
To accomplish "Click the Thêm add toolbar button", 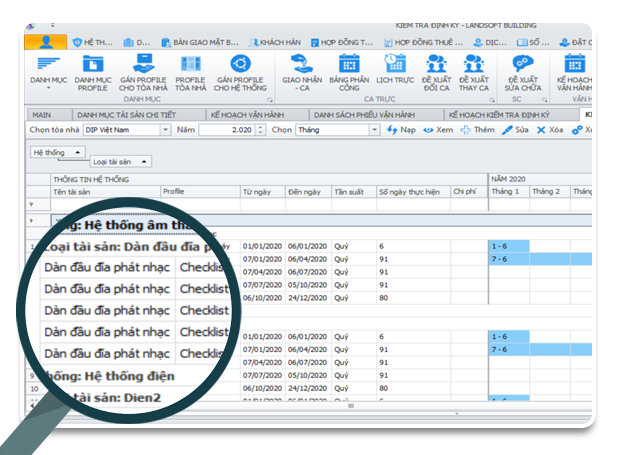I will tap(477, 130).
